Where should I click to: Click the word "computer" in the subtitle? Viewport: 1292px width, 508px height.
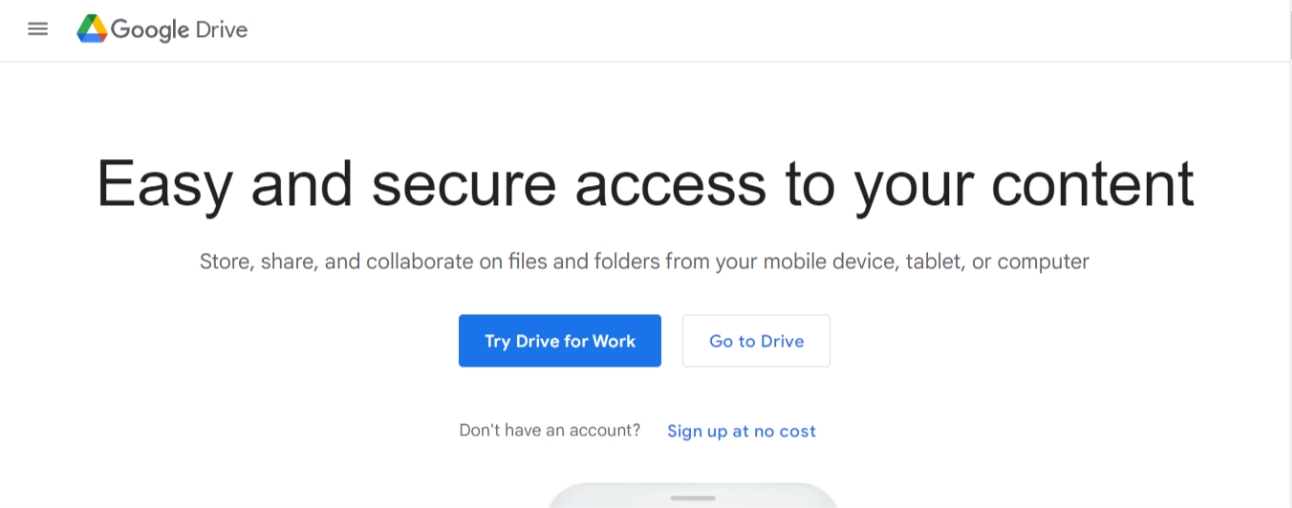pyautogui.click(x=1043, y=263)
